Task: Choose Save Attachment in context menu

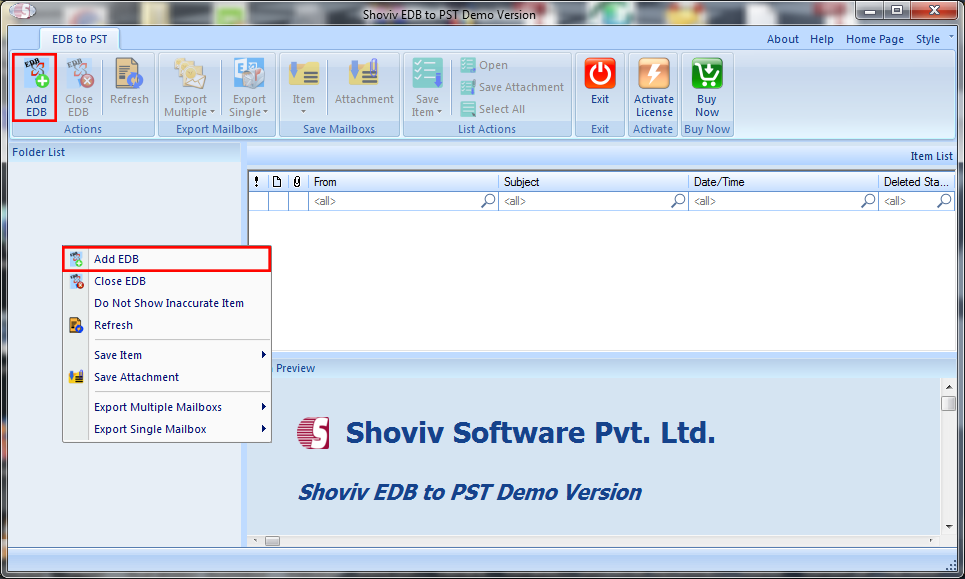Action: tap(167, 377)
